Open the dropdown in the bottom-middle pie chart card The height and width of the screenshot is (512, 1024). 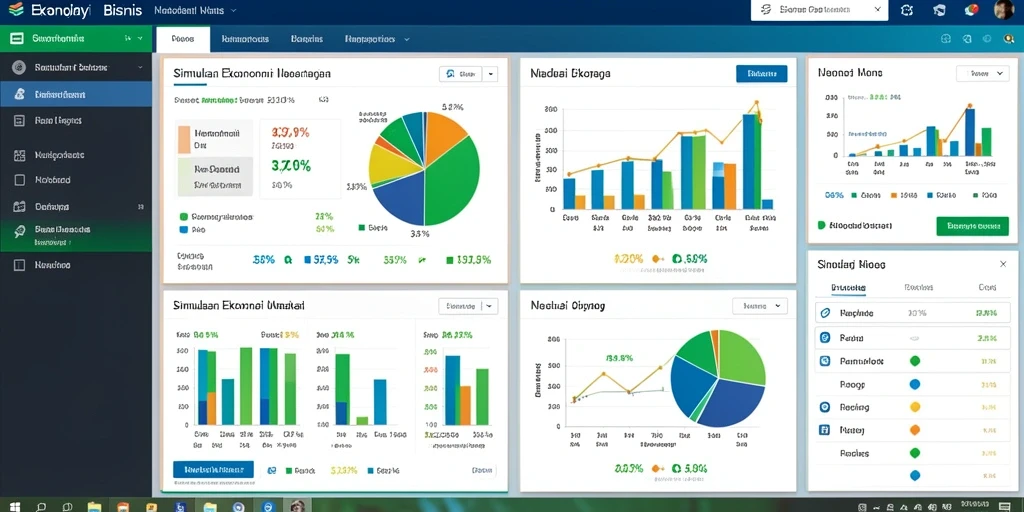pyautogui.click(x=760, y=306)
